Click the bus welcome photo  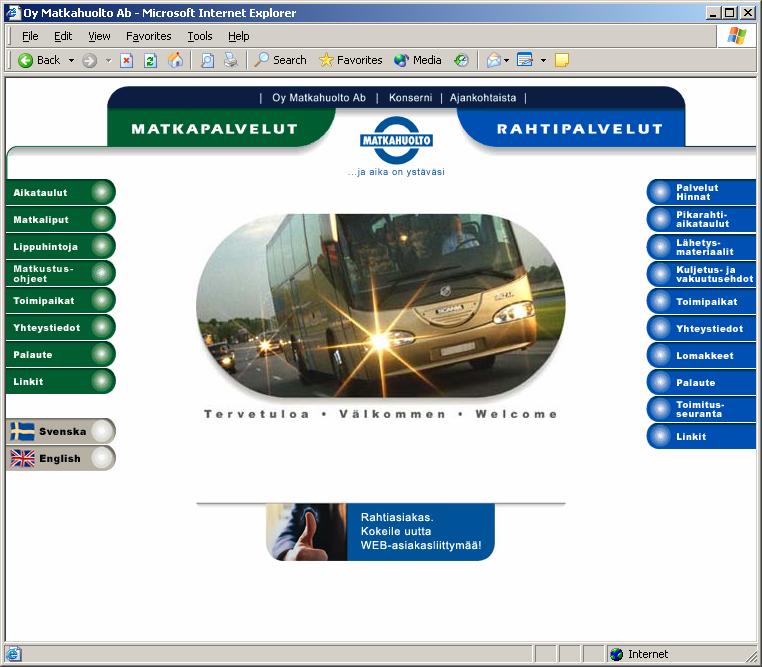(381, 306)
